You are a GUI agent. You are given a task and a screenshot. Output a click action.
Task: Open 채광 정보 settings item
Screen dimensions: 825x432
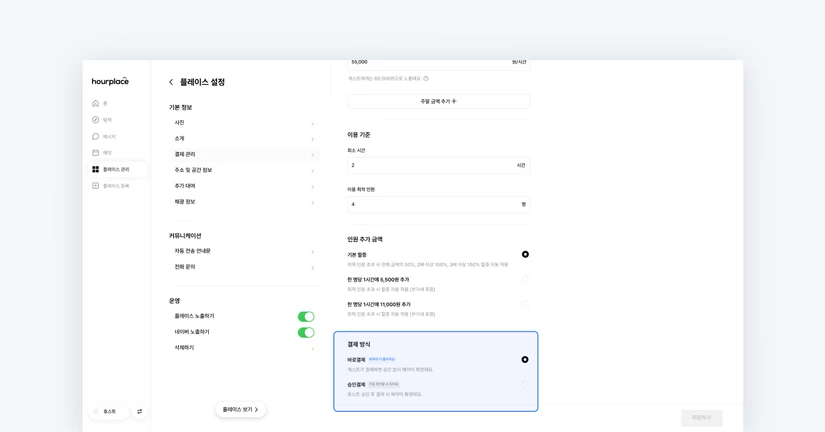[244, 202]
